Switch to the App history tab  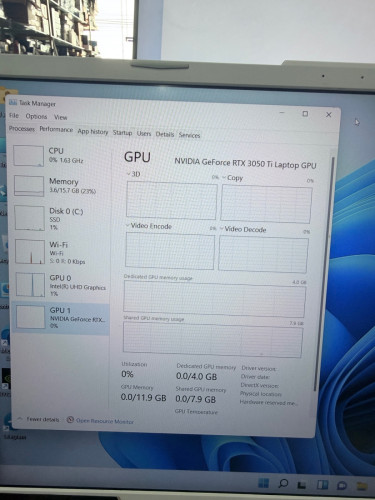(93, 131)
